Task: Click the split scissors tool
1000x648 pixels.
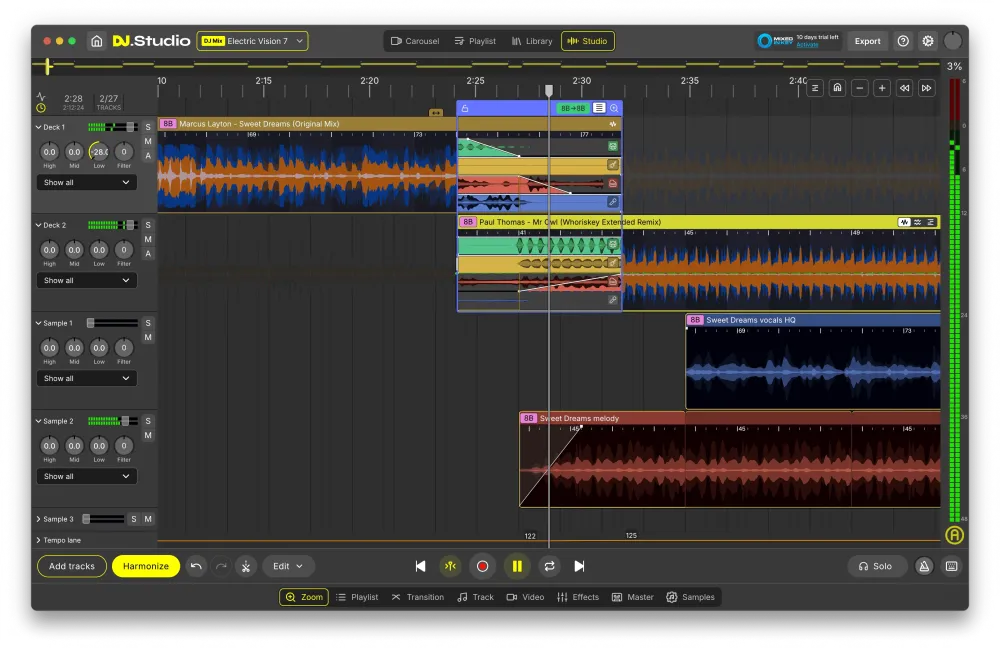Action: tap(246, 566)
